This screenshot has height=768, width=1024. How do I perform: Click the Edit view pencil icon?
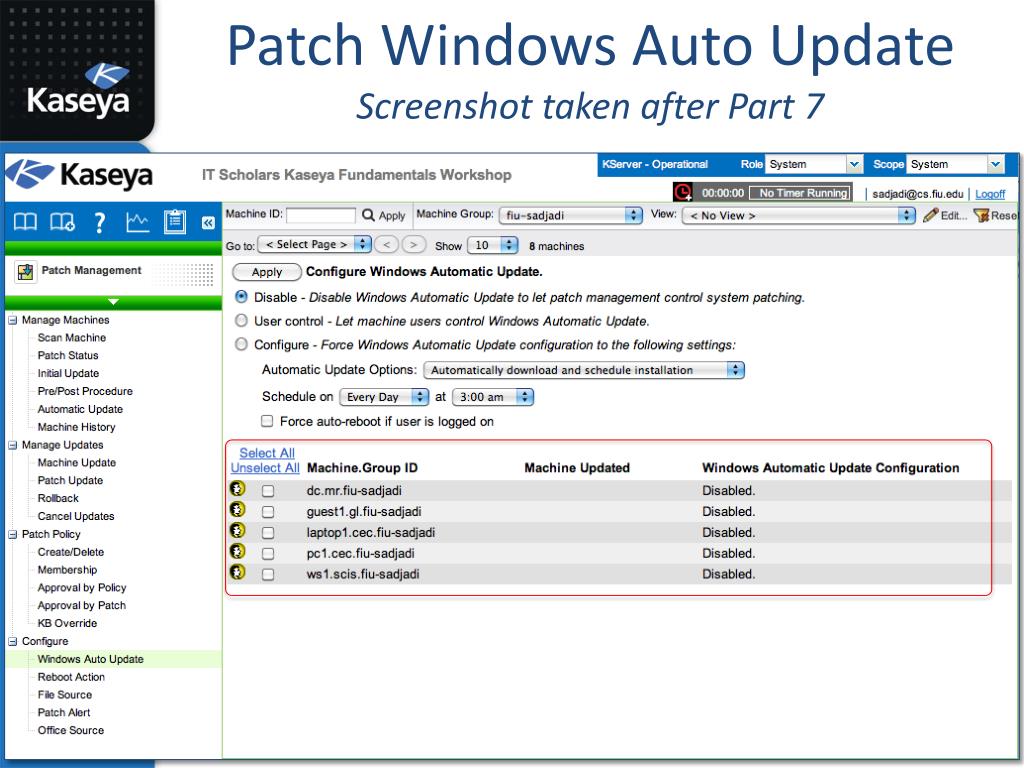[931, 215]
